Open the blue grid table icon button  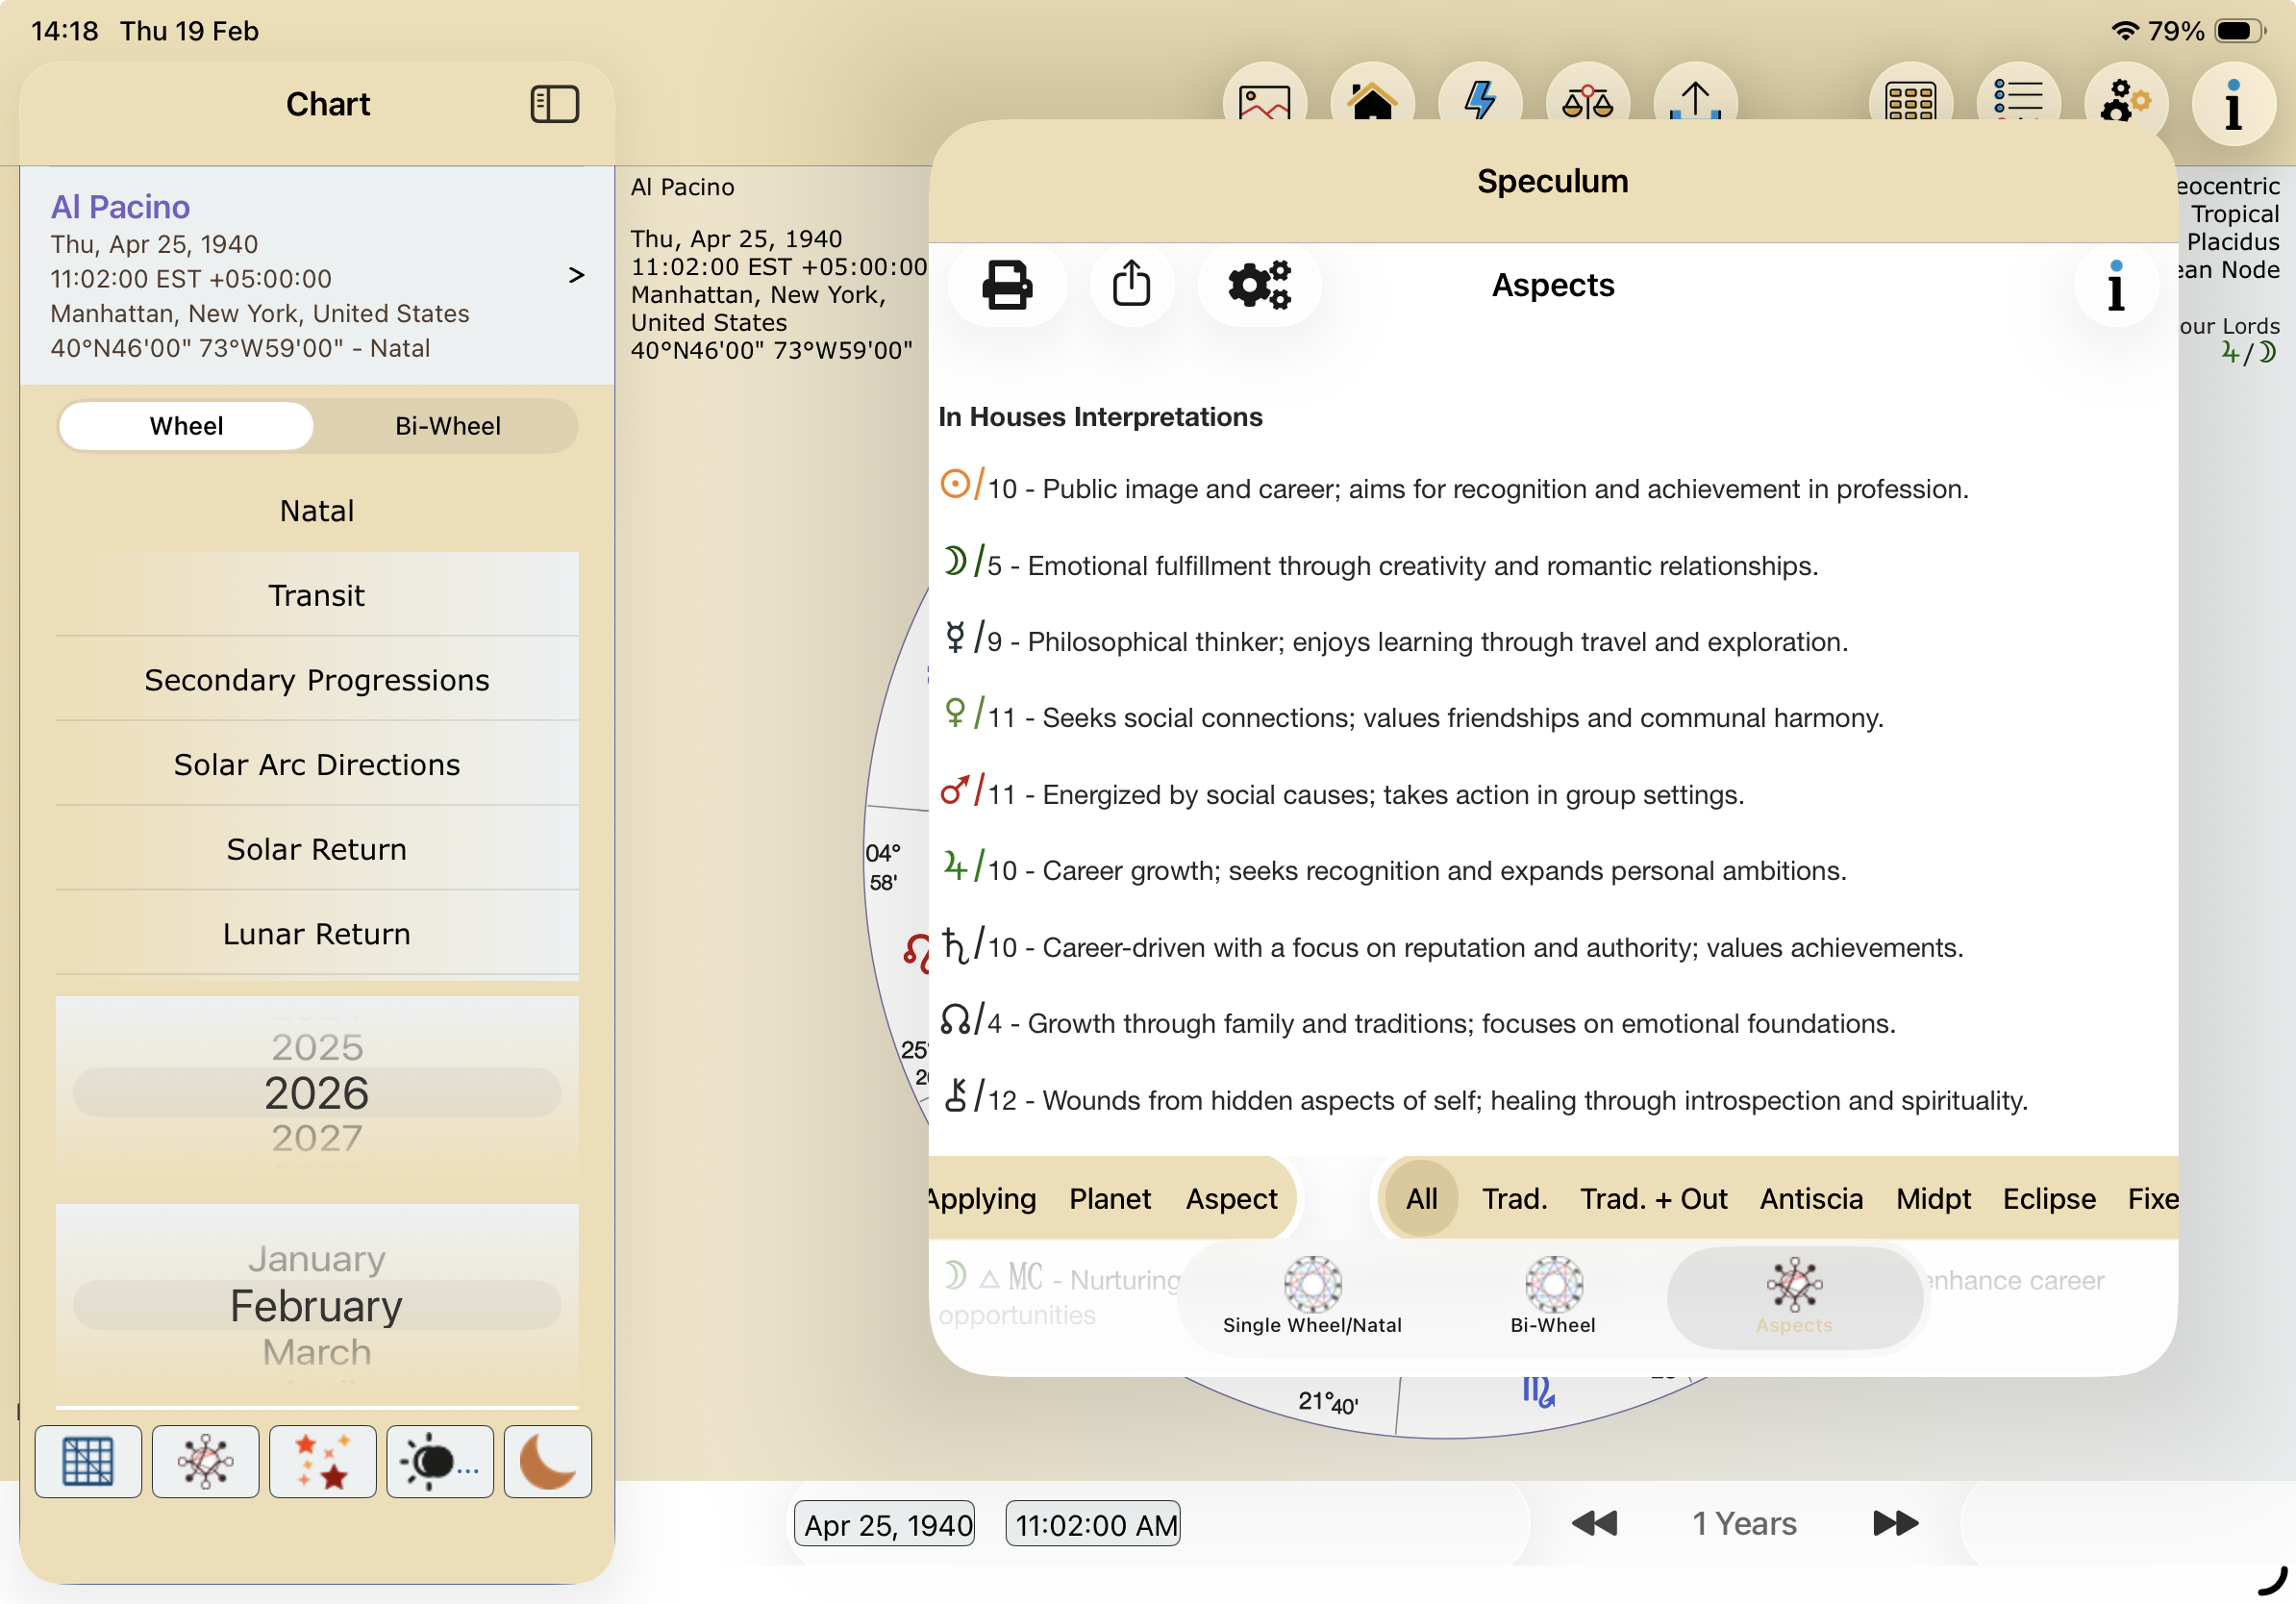(x=88, y=1461)
